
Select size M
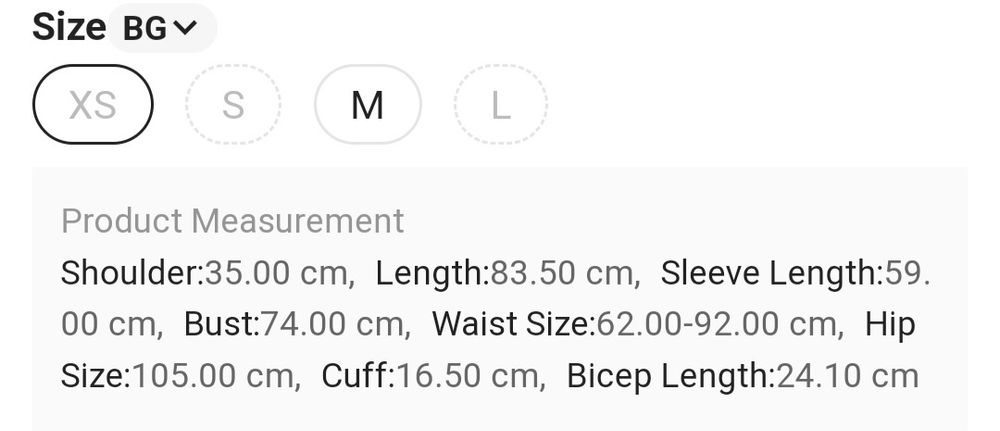[367, 104]
